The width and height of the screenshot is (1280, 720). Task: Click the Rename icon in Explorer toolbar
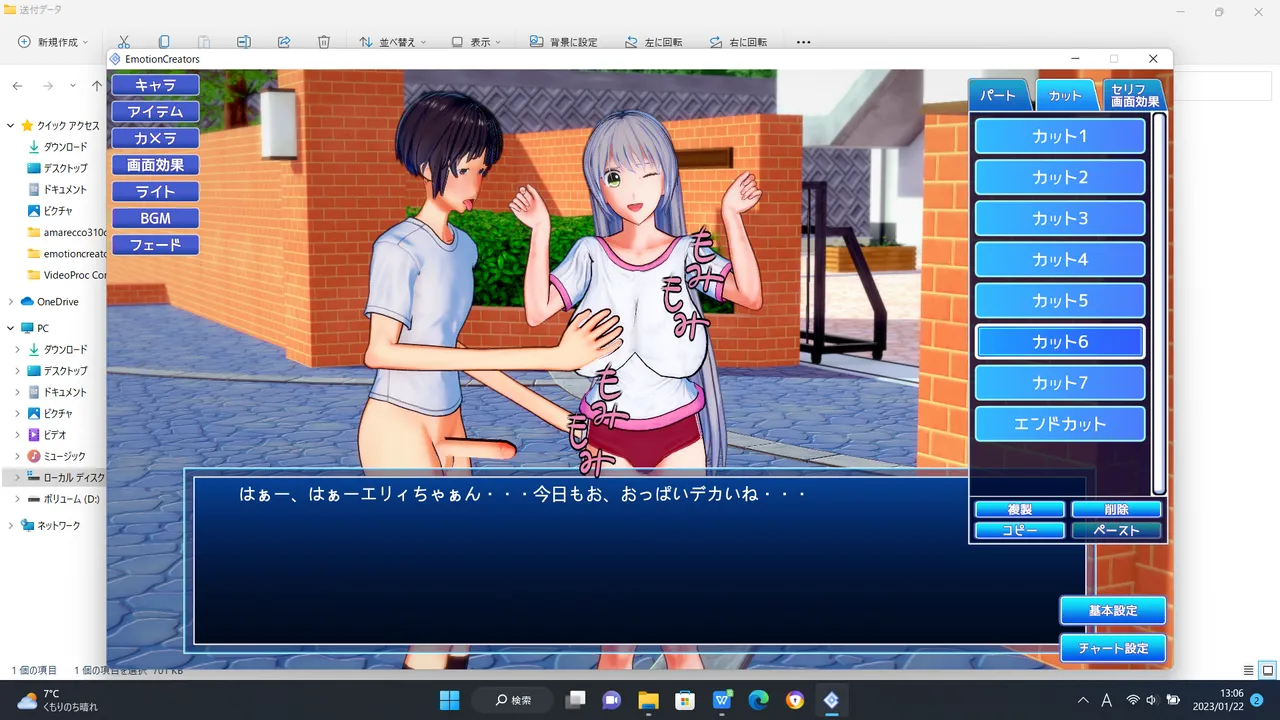[x=244, y=42]
